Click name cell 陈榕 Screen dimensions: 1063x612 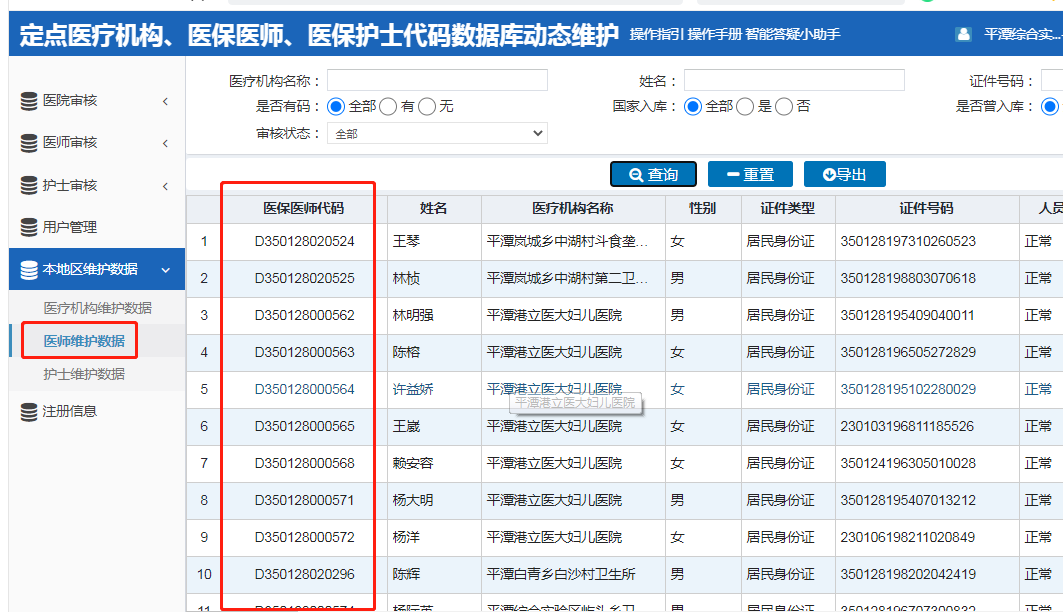pos(407,352)
